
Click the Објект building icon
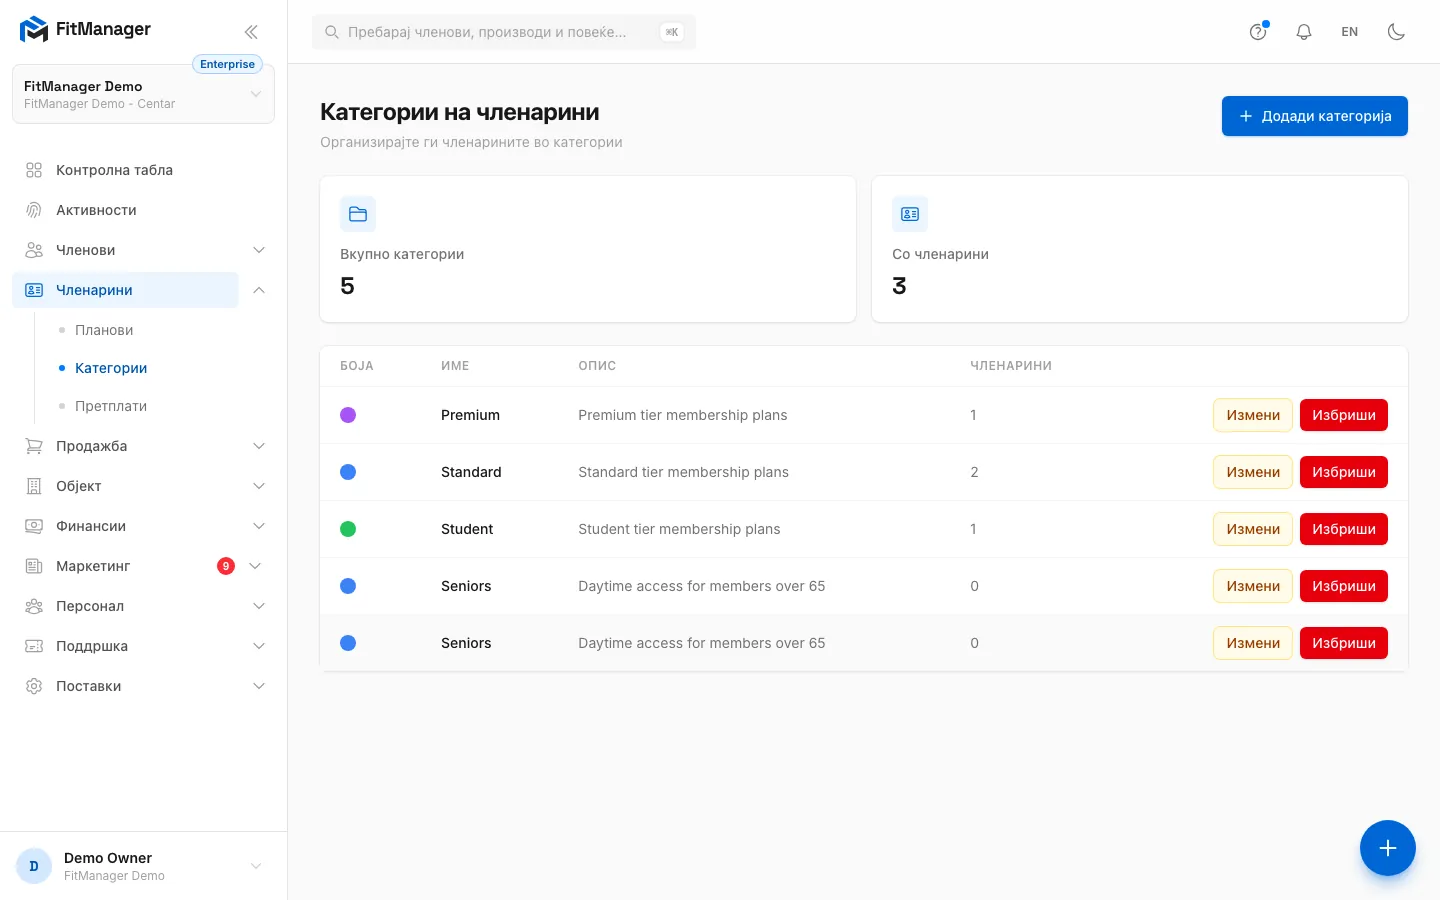[x=34, y=486]
